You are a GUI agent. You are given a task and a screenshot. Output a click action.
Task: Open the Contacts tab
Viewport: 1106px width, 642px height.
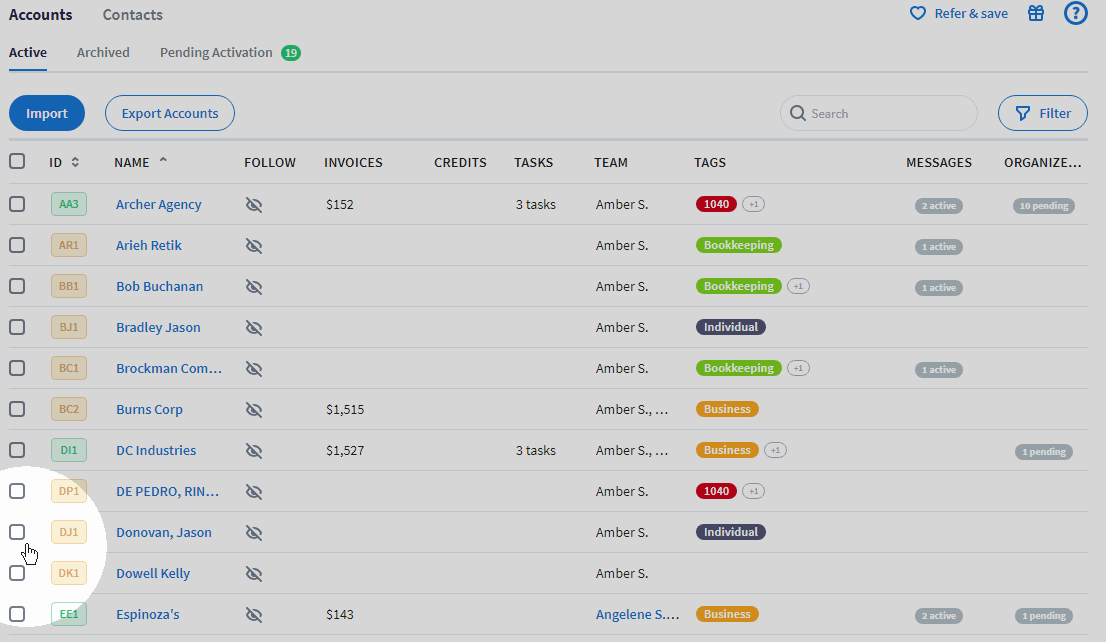click(132, 15)
